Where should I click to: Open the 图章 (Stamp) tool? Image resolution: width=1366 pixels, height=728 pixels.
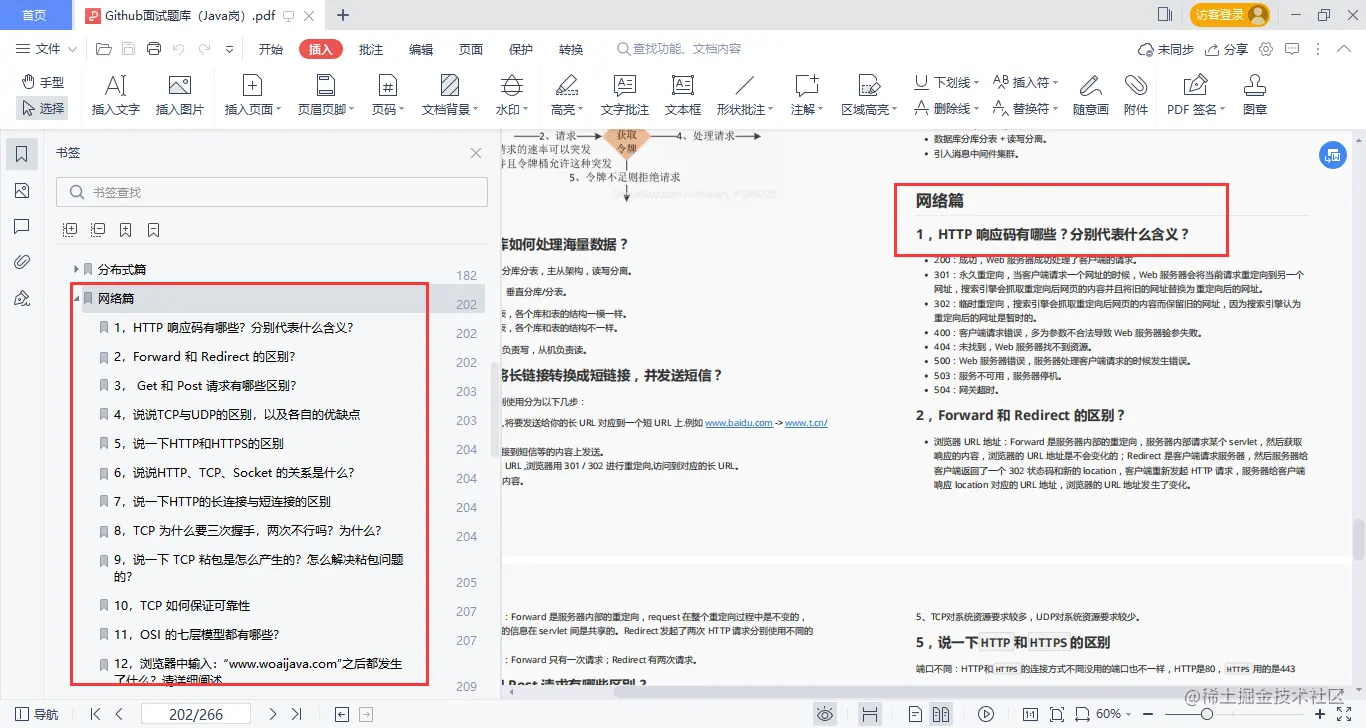click(1254, 95)
